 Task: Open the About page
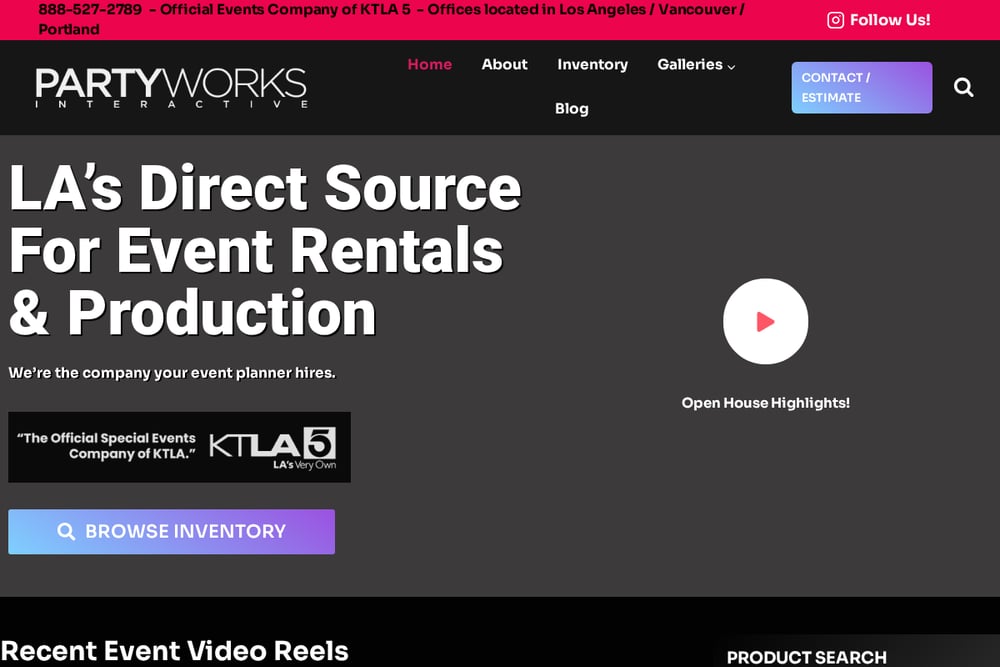pos(504,64)
